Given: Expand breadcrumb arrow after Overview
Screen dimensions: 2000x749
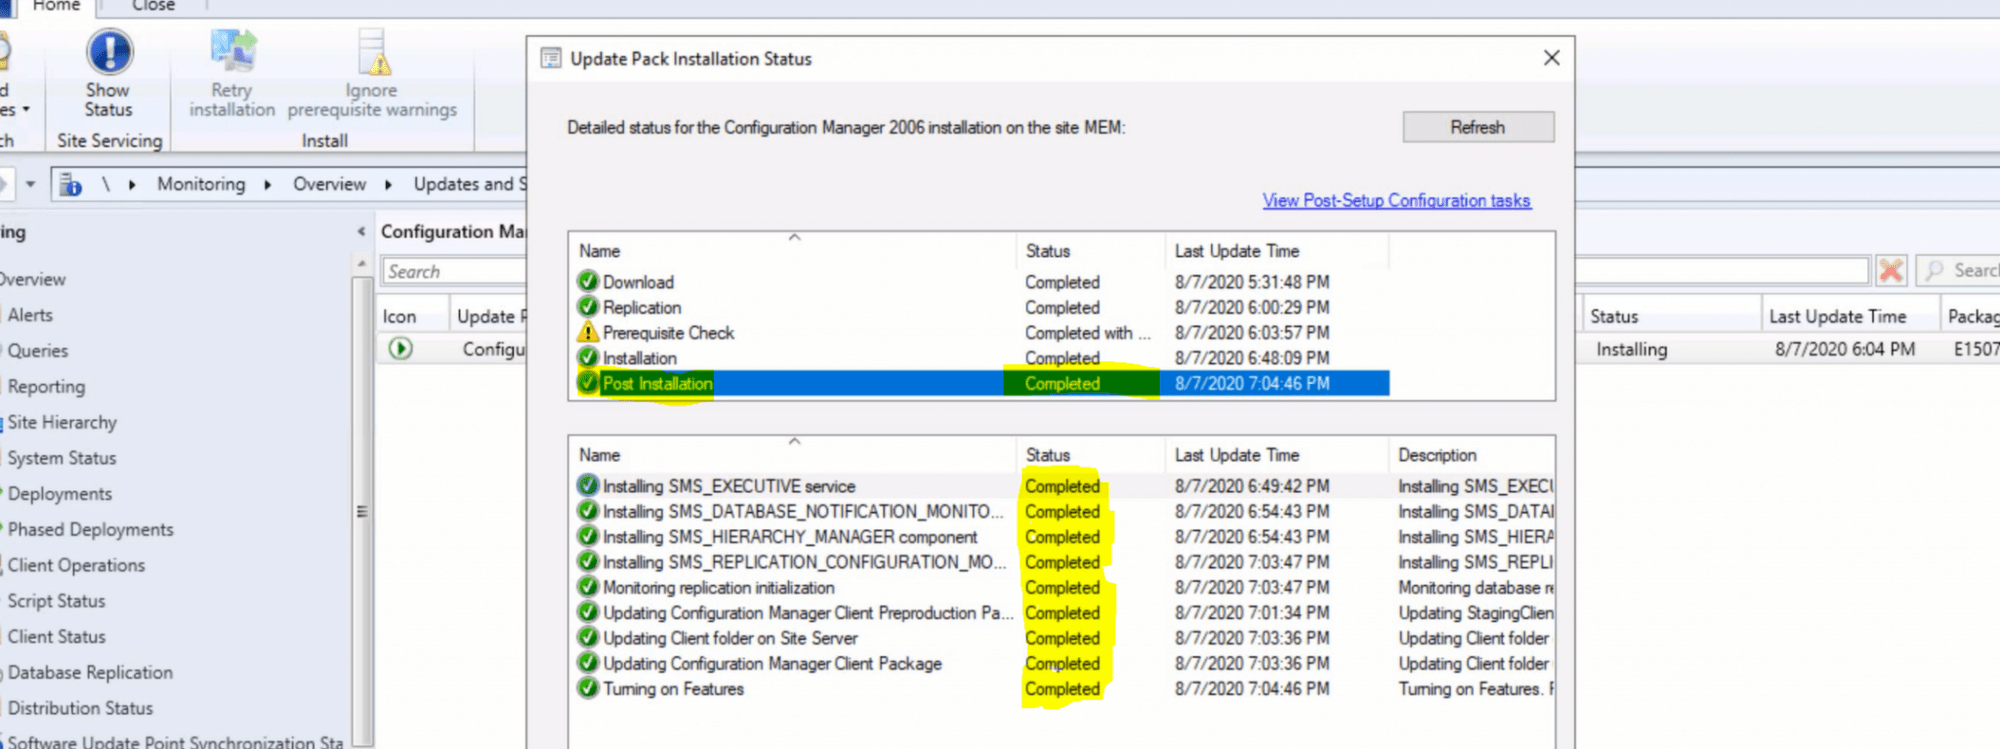Looking at the screenshot, I should (388, 184).
